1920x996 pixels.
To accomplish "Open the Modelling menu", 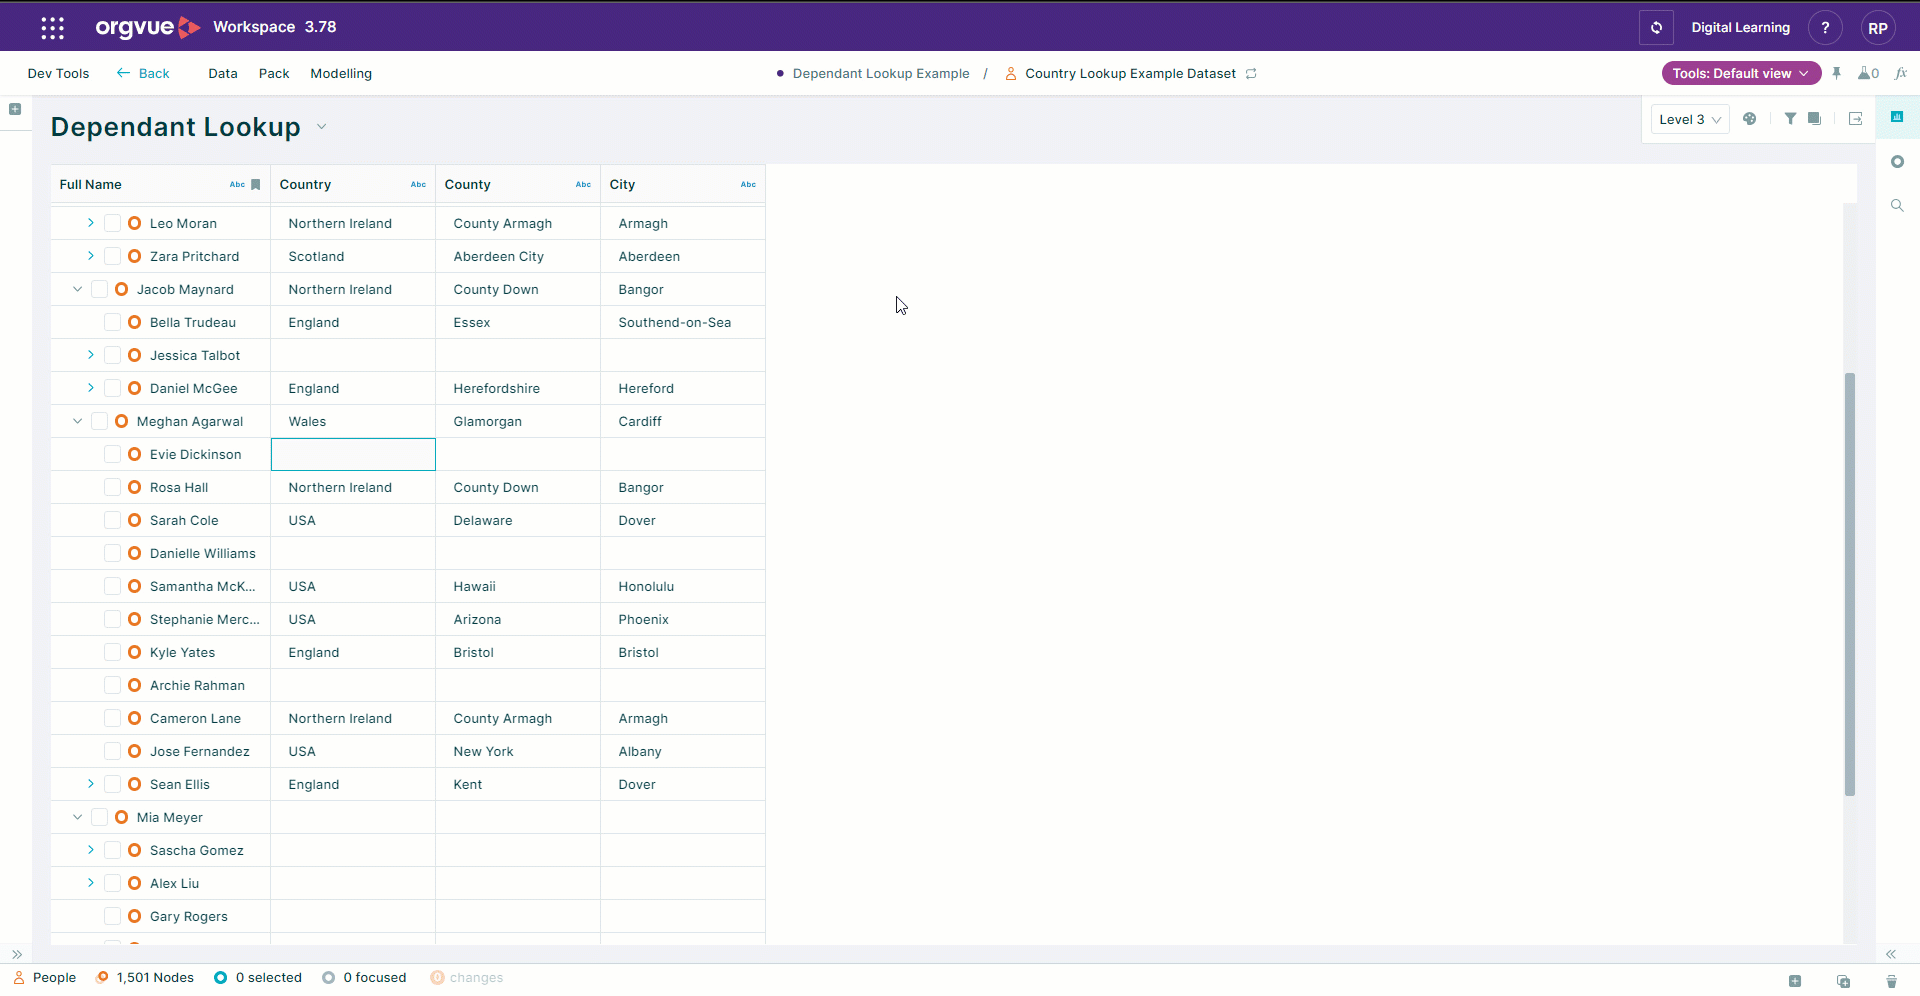I will point(341,73).
